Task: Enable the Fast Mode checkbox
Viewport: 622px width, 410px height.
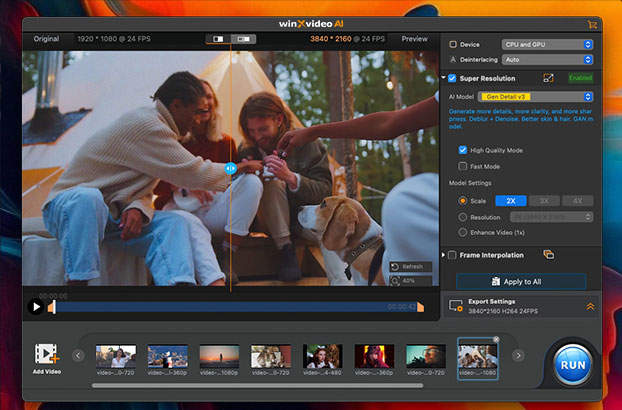Action: pos(462,166)
